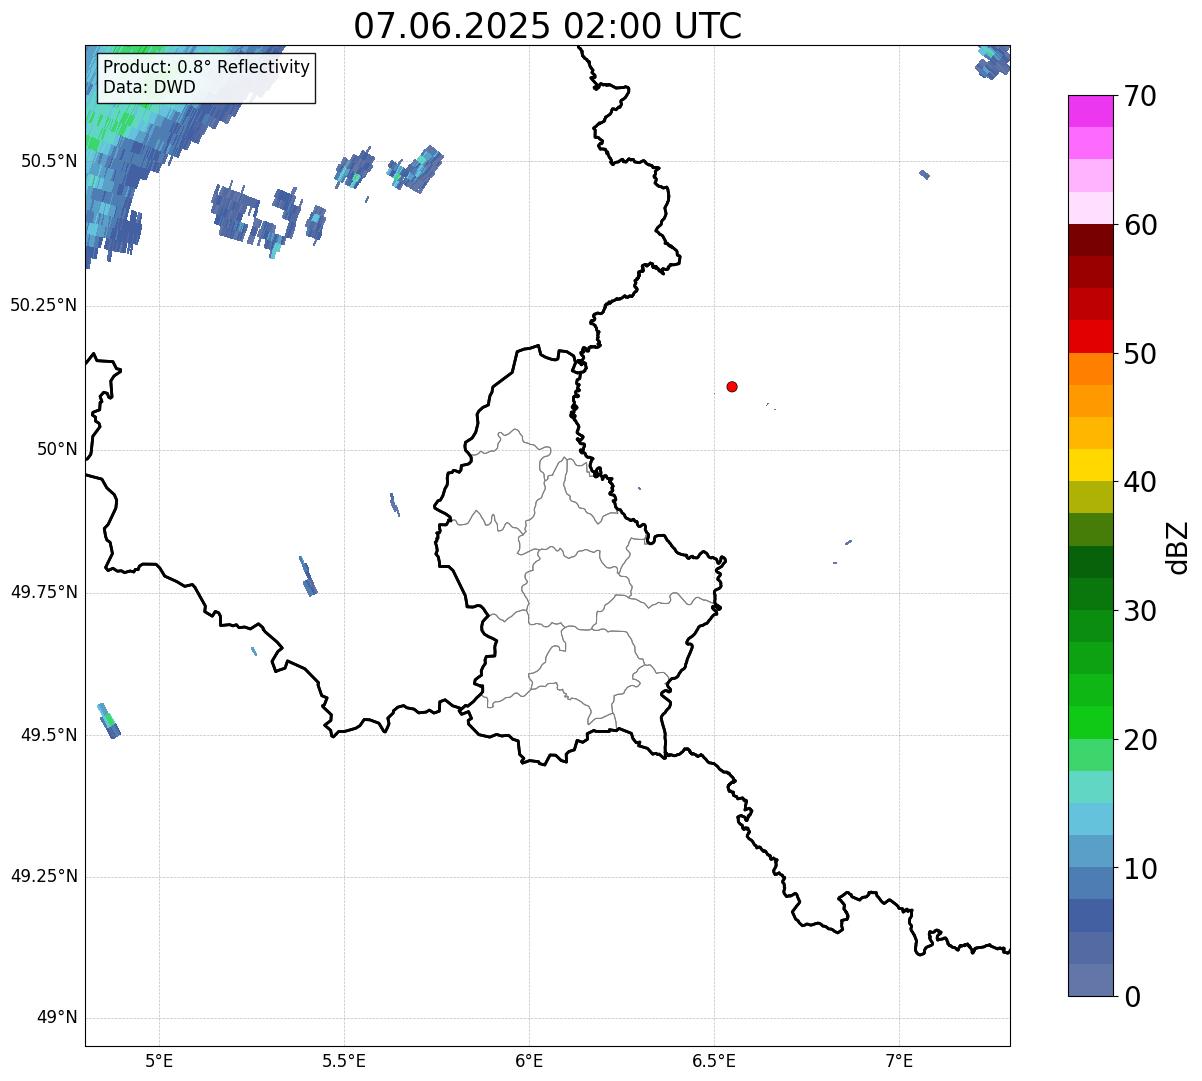The width and height of the screenshot is (1202, 1081).
Task: Click the 49.75°N latitude label
Action: 43,592
